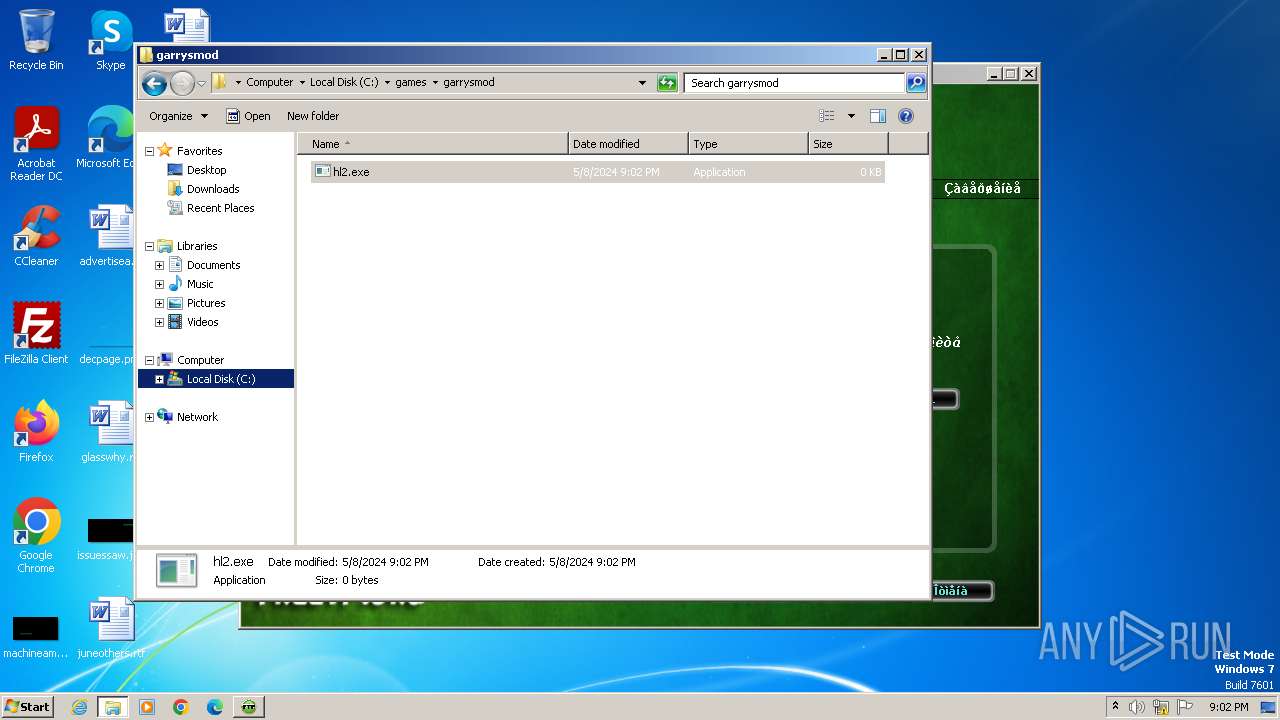Viewport: 1280px width, 720px height.
Task: Open FileZilla Client desktop icon
Action: click(36, 334)
